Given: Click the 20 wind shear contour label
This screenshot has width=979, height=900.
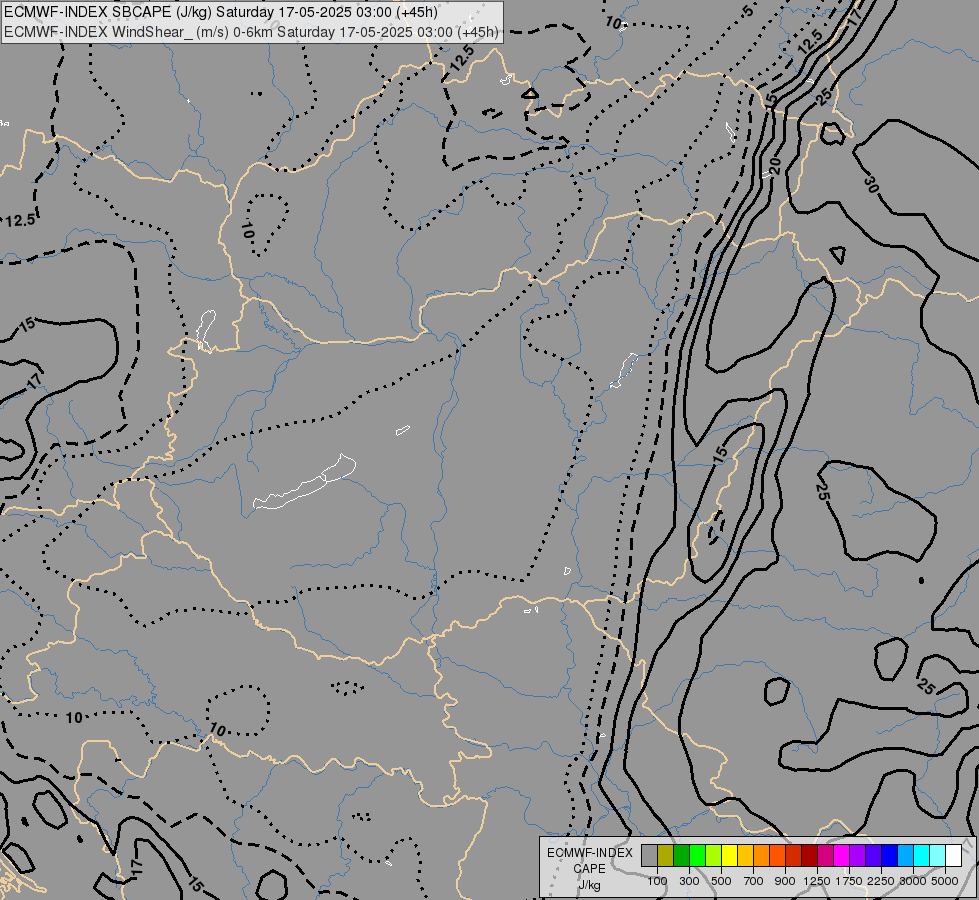Looking at the screenshot, I should click(775, 166).
